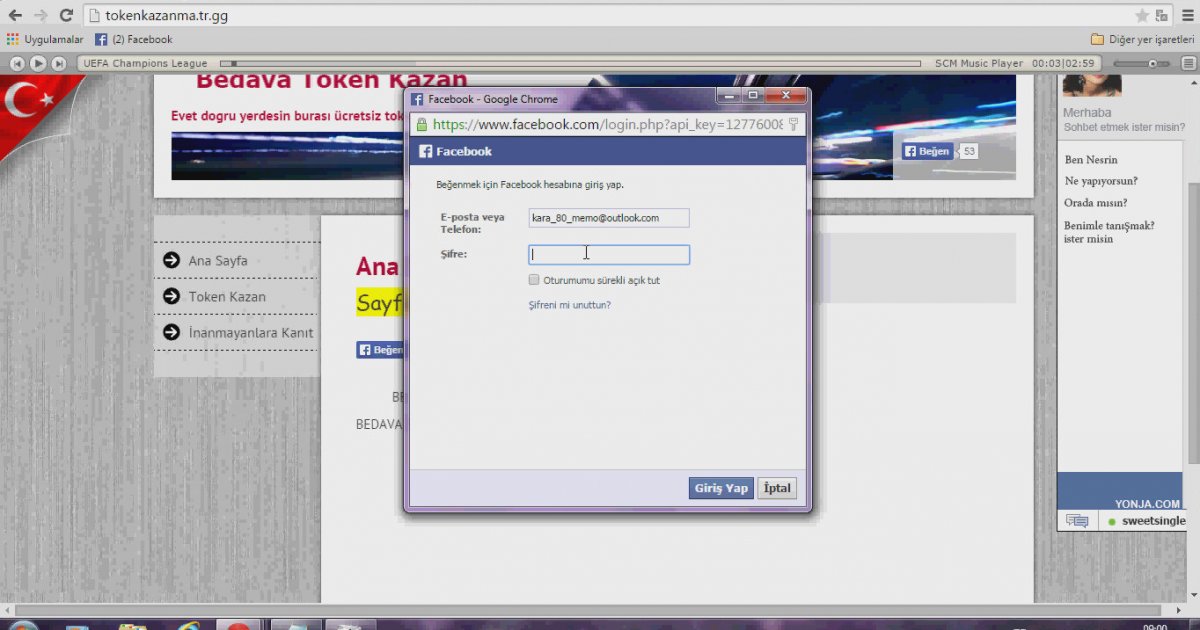The image size is (1200, 630).
Task: Click the popup's facebook.com URL field
Action: 607,125
